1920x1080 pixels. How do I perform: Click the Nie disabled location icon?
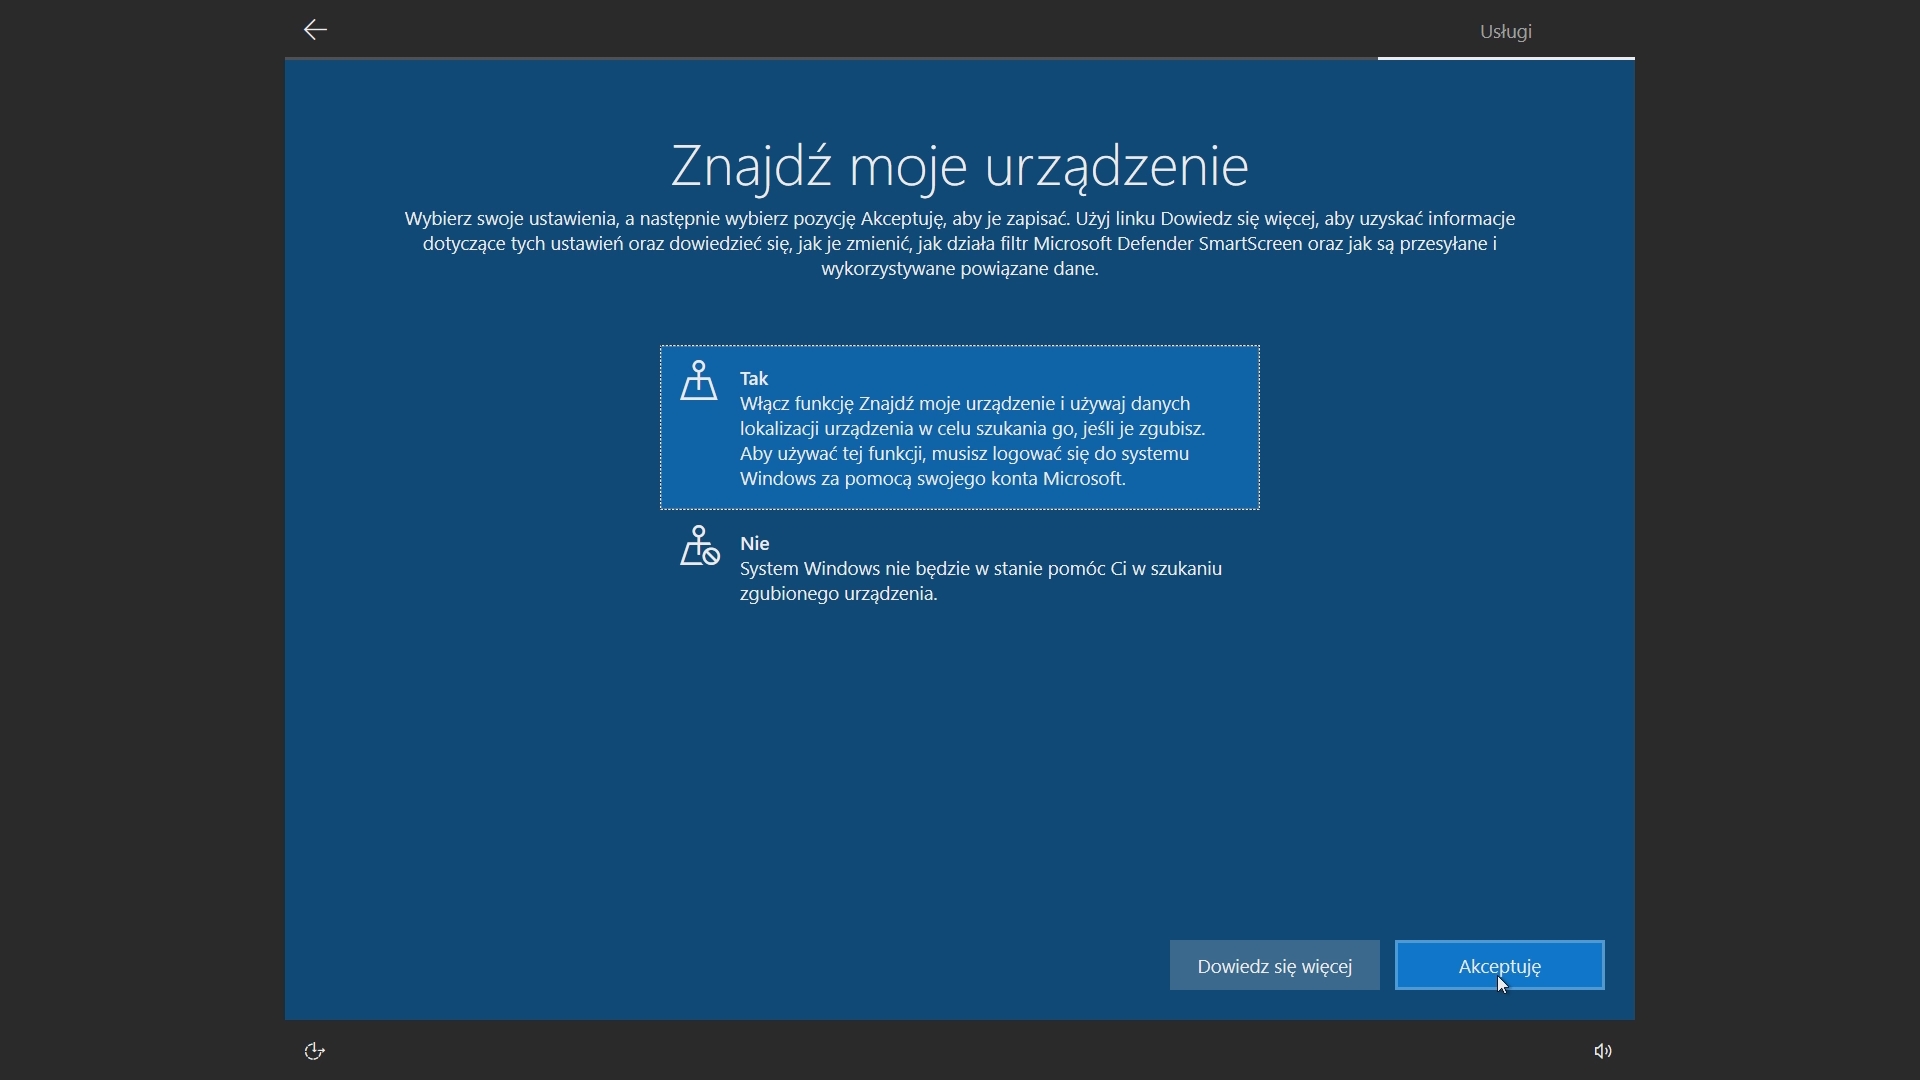(700, 546)
